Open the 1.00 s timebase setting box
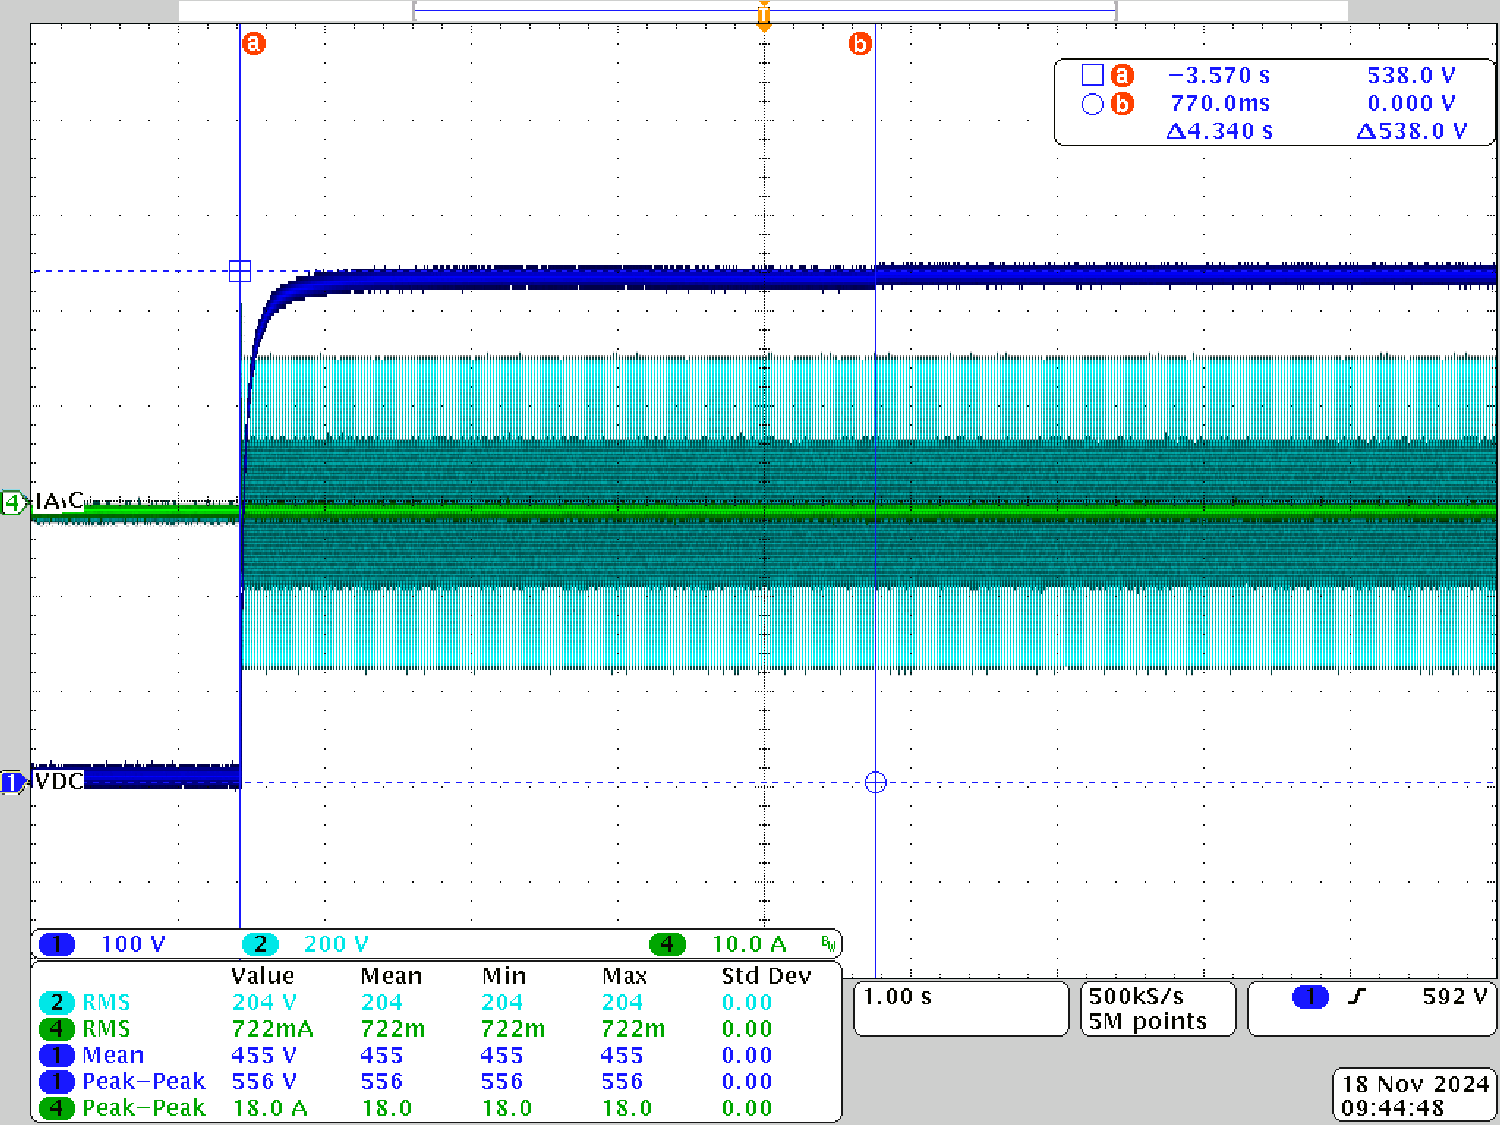The height and width of the screenshot is (1125, 1500). click(960, 1008)
